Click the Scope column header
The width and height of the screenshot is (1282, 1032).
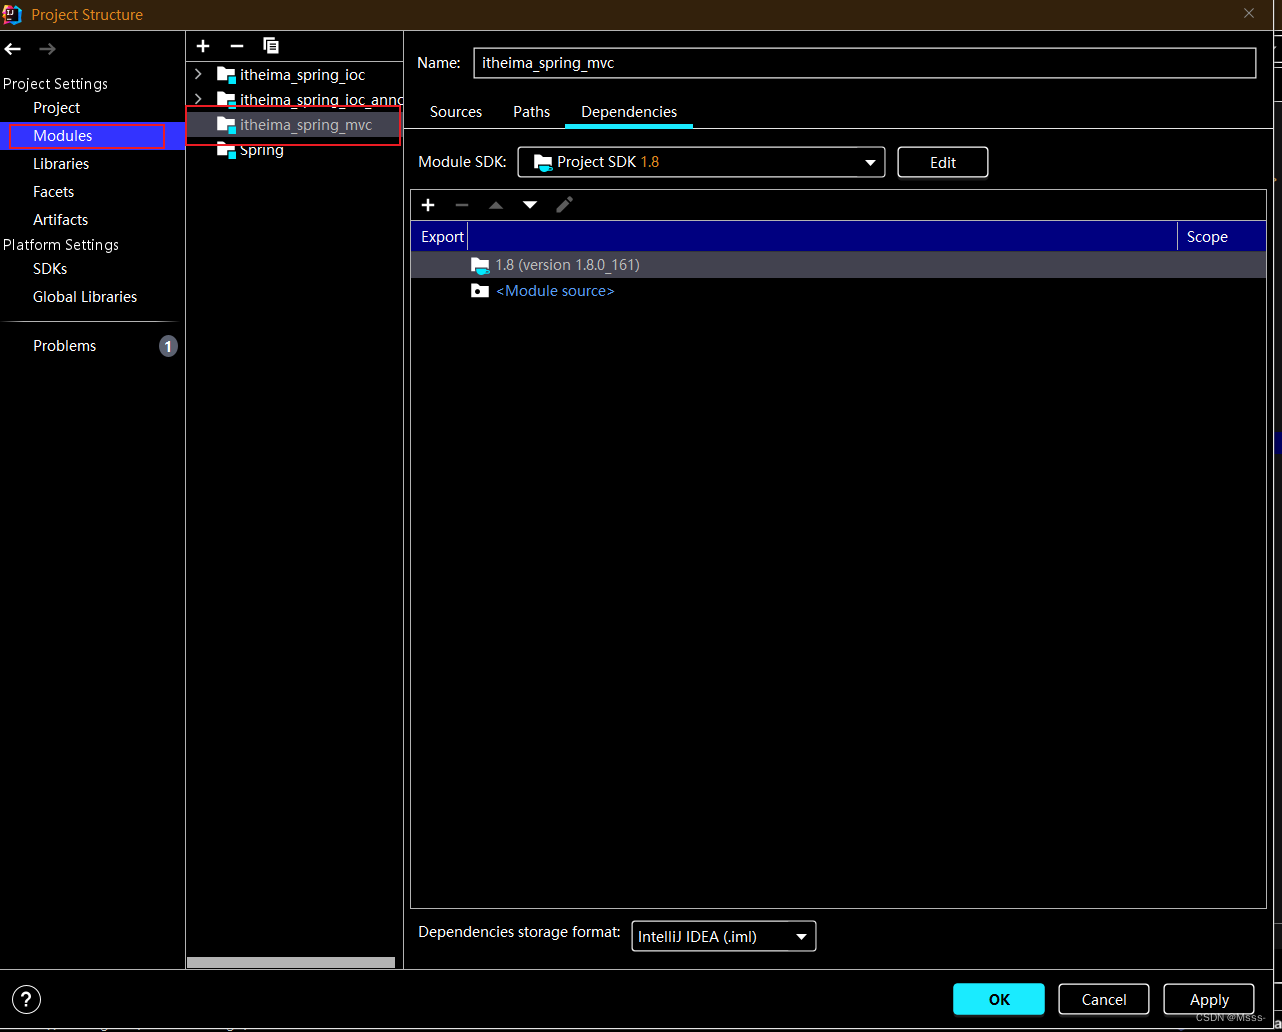pyautogui.click(x=1207, y=237)
